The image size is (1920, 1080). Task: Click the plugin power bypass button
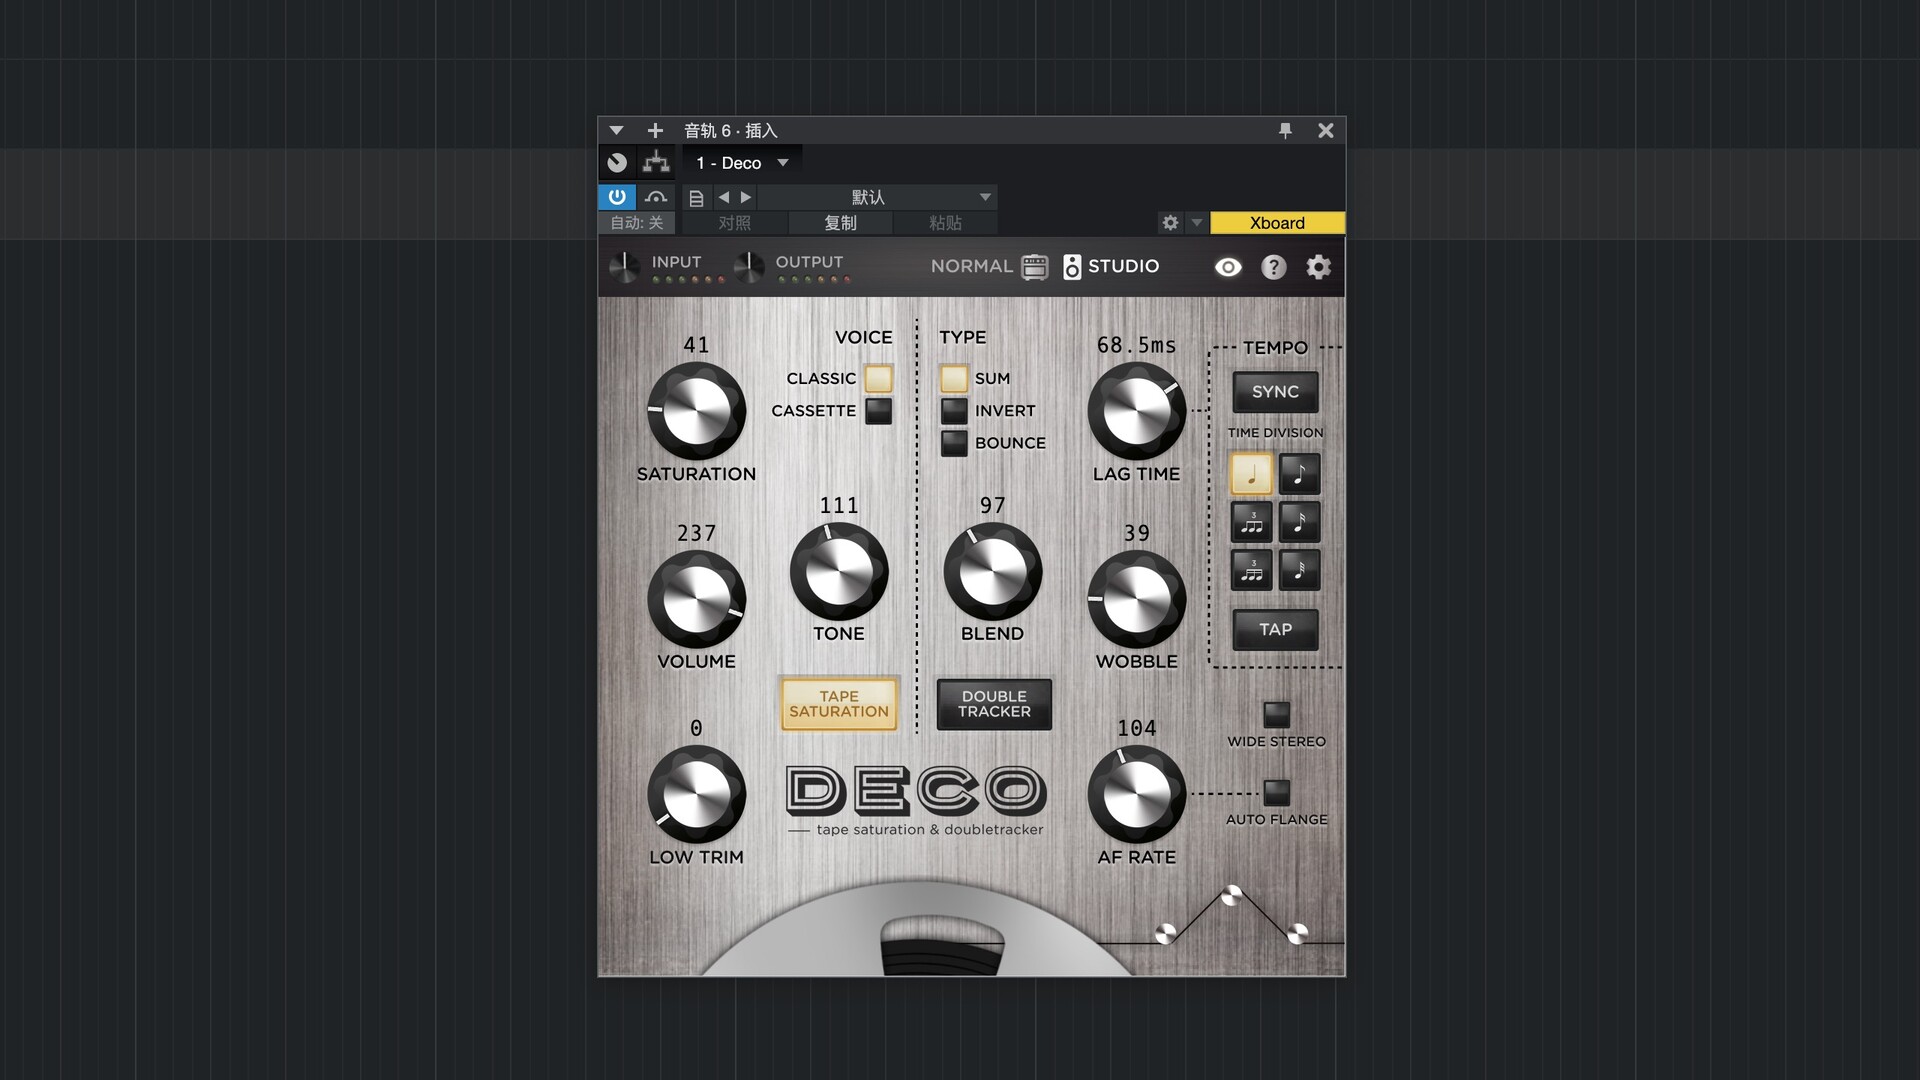617,197
